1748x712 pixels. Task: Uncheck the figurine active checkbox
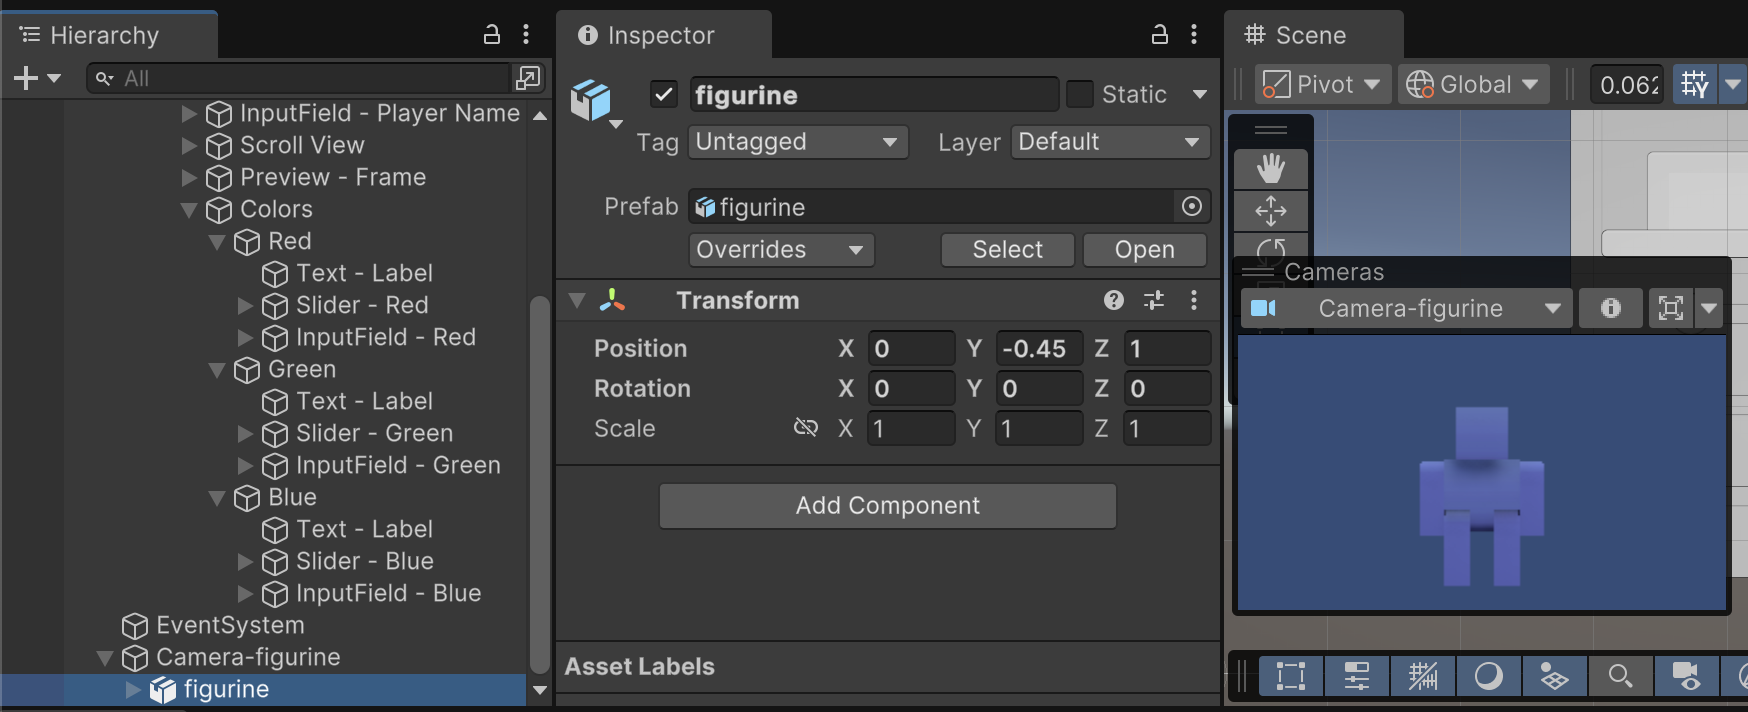coord(664,94)
